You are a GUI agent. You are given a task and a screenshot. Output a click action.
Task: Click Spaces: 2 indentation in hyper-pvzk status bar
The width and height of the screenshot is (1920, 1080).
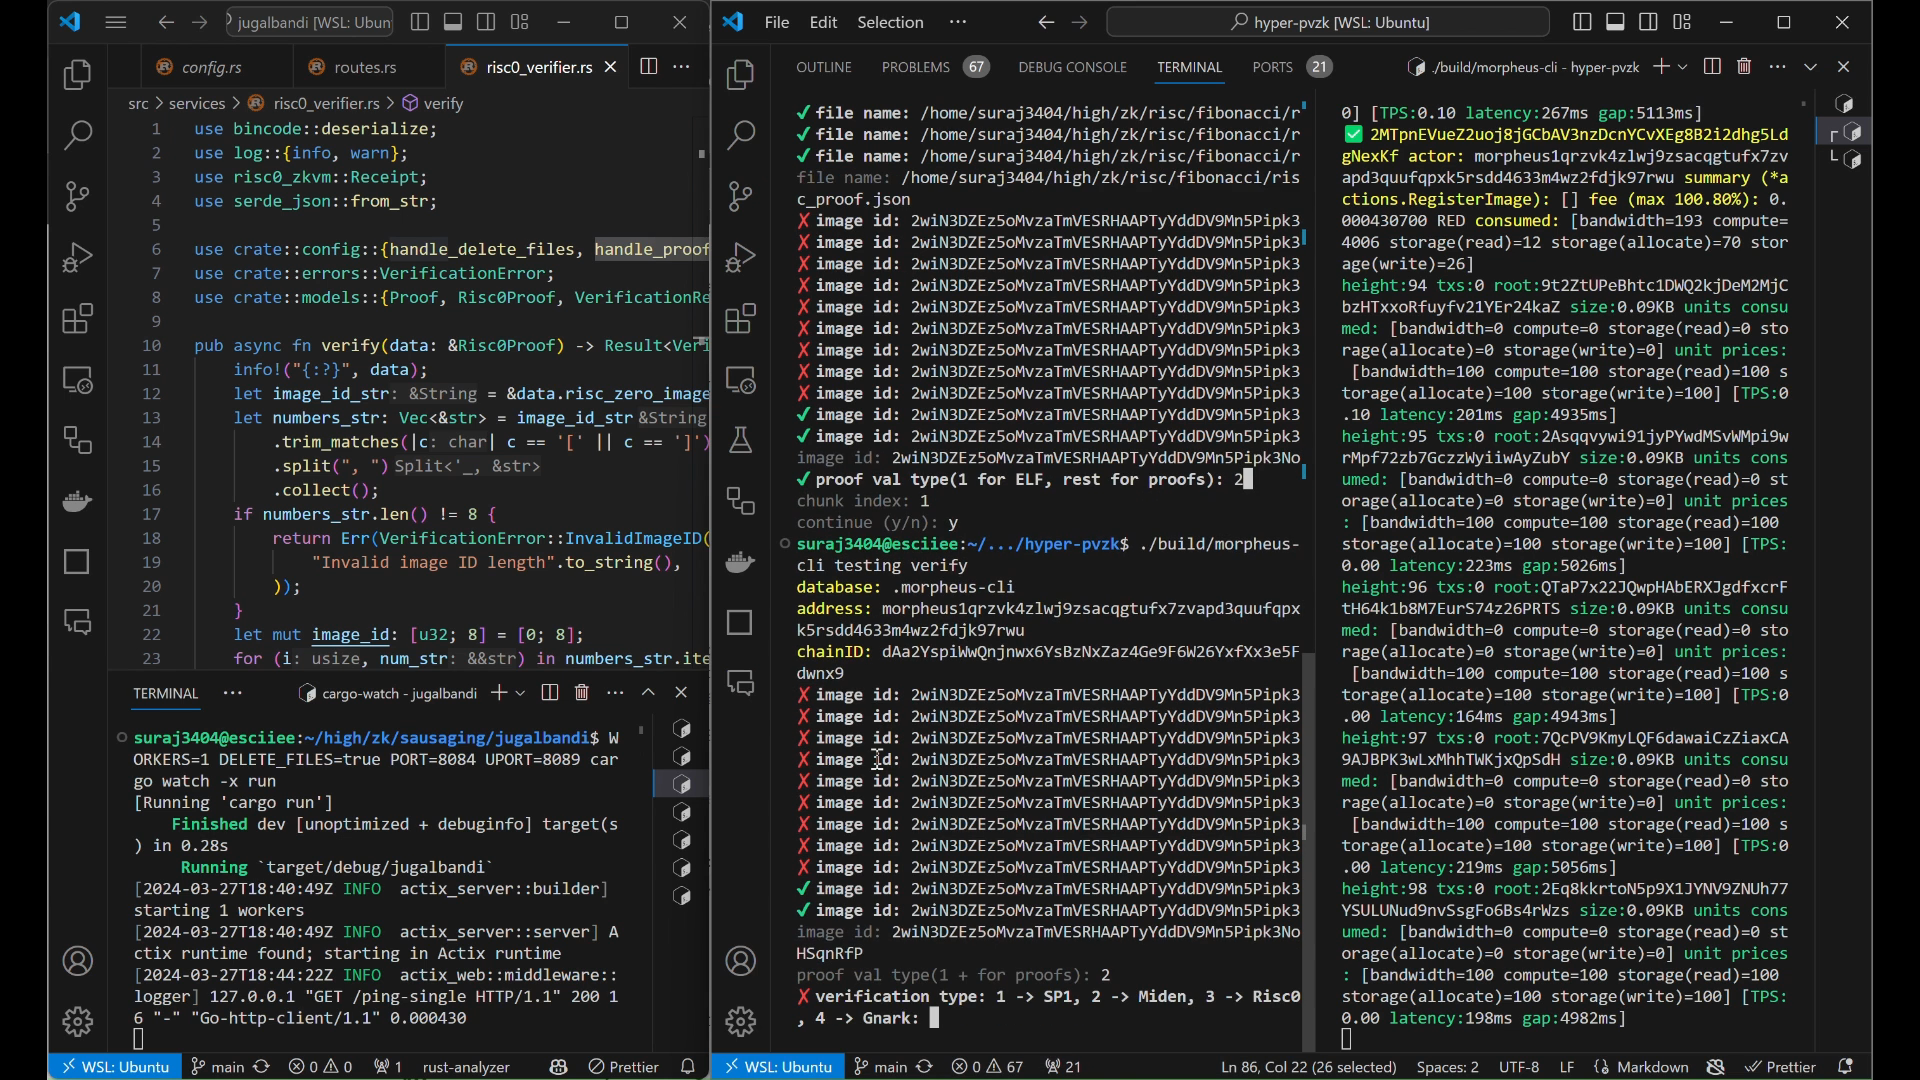(x=1447, y=1067)
